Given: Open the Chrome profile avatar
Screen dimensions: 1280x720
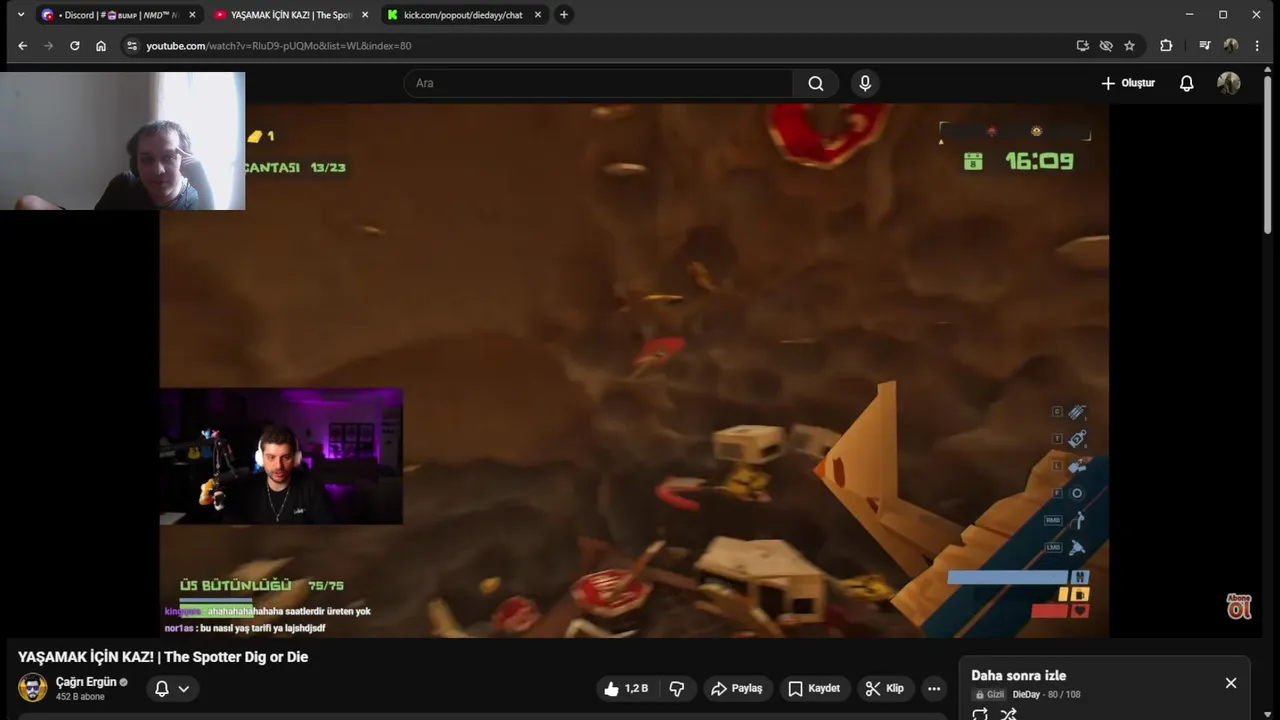Looking at the screenshot, I should (1231, 46).
